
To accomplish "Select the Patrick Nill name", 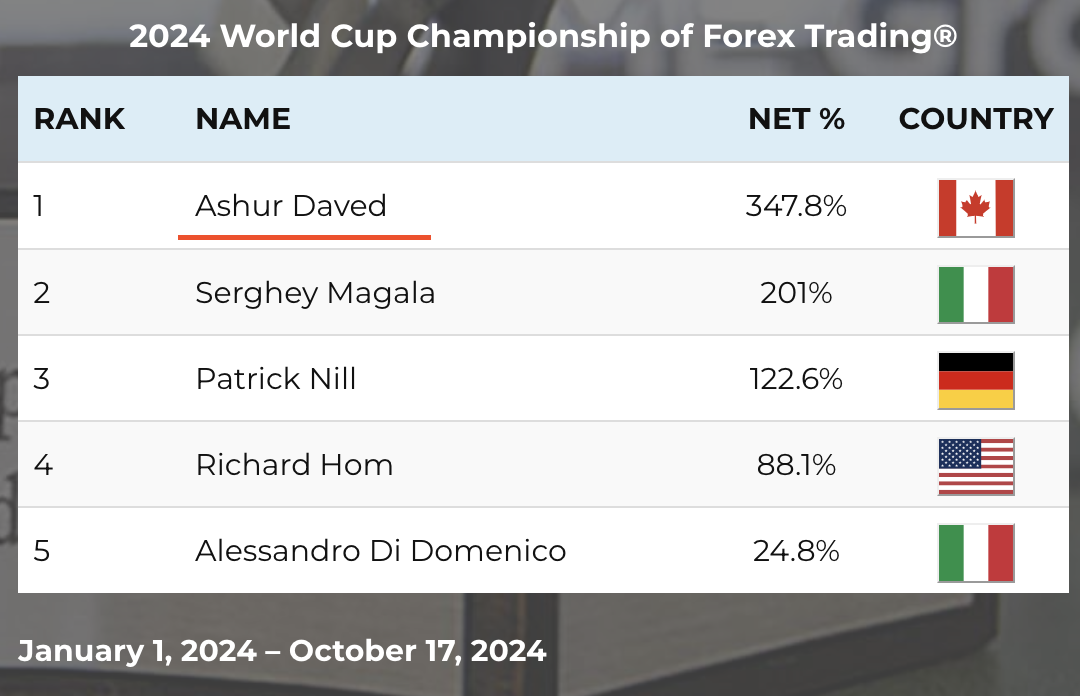I will pyautogui.click(x=276, y=379).
